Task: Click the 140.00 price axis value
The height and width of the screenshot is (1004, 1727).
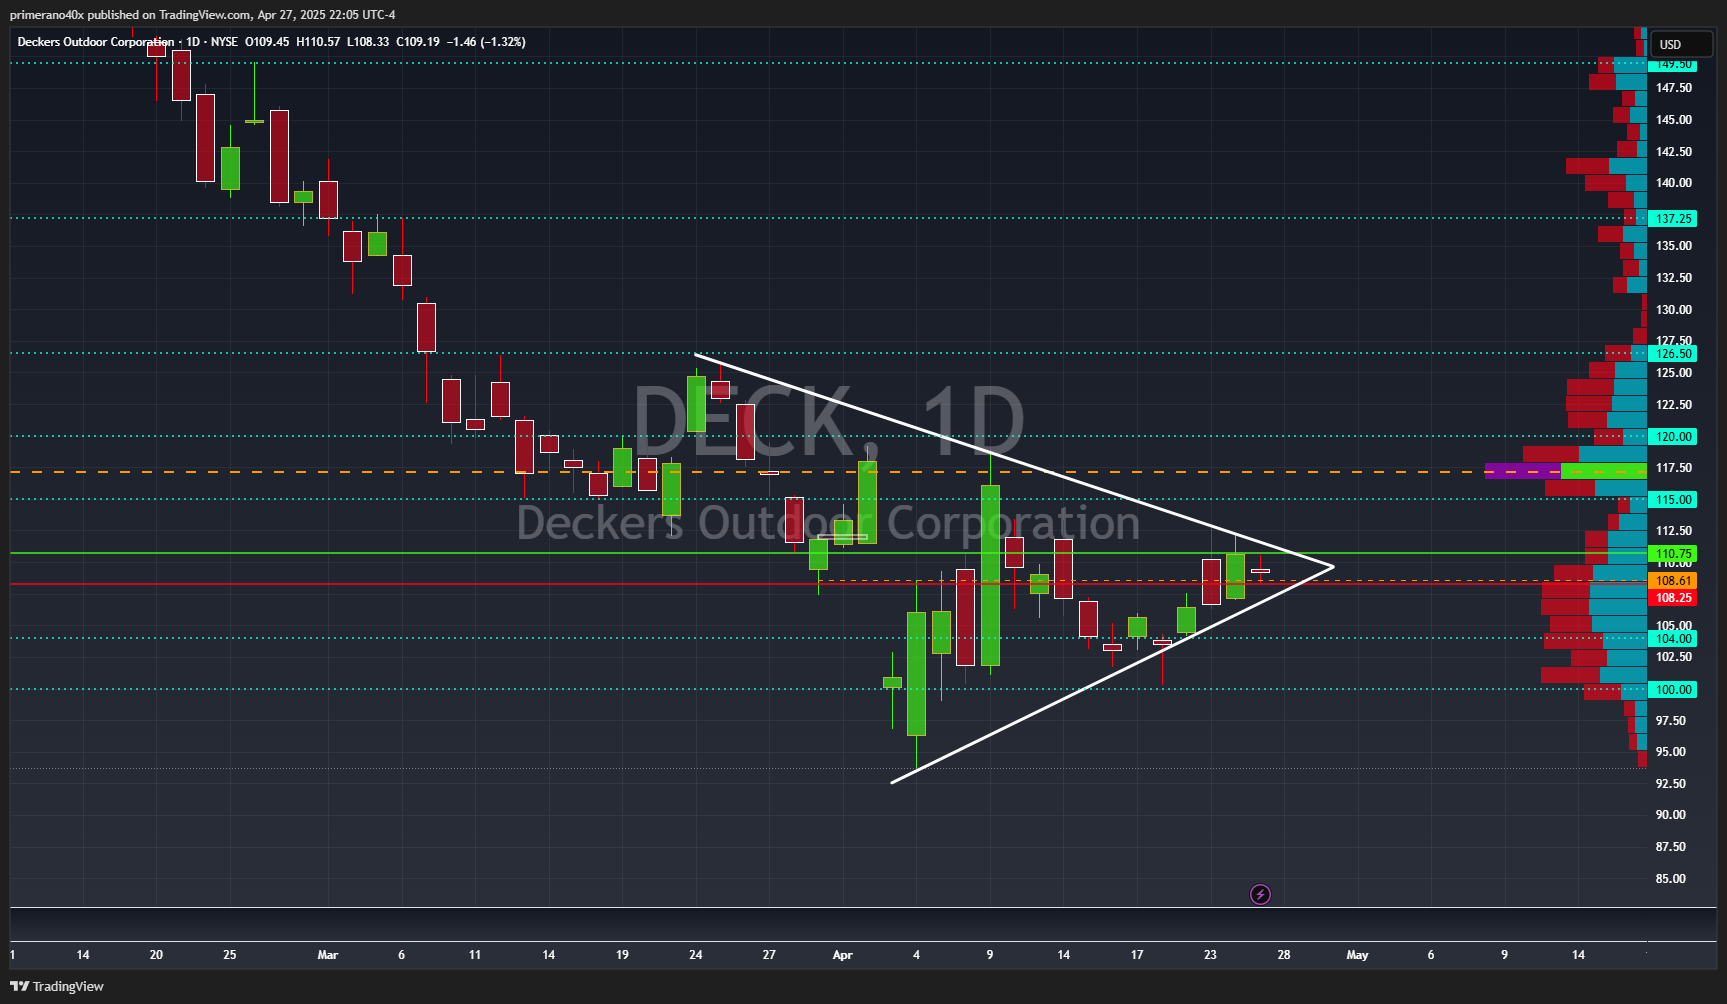Action: click(x=1674, y=182)
